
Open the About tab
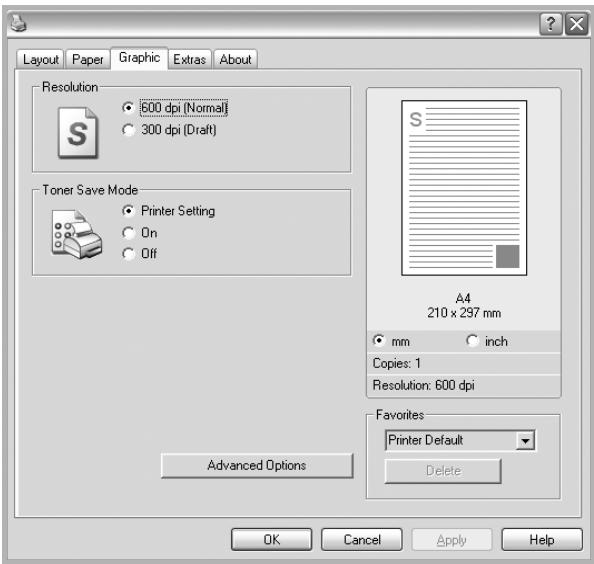pyautogui.click(x=235, y=59)
